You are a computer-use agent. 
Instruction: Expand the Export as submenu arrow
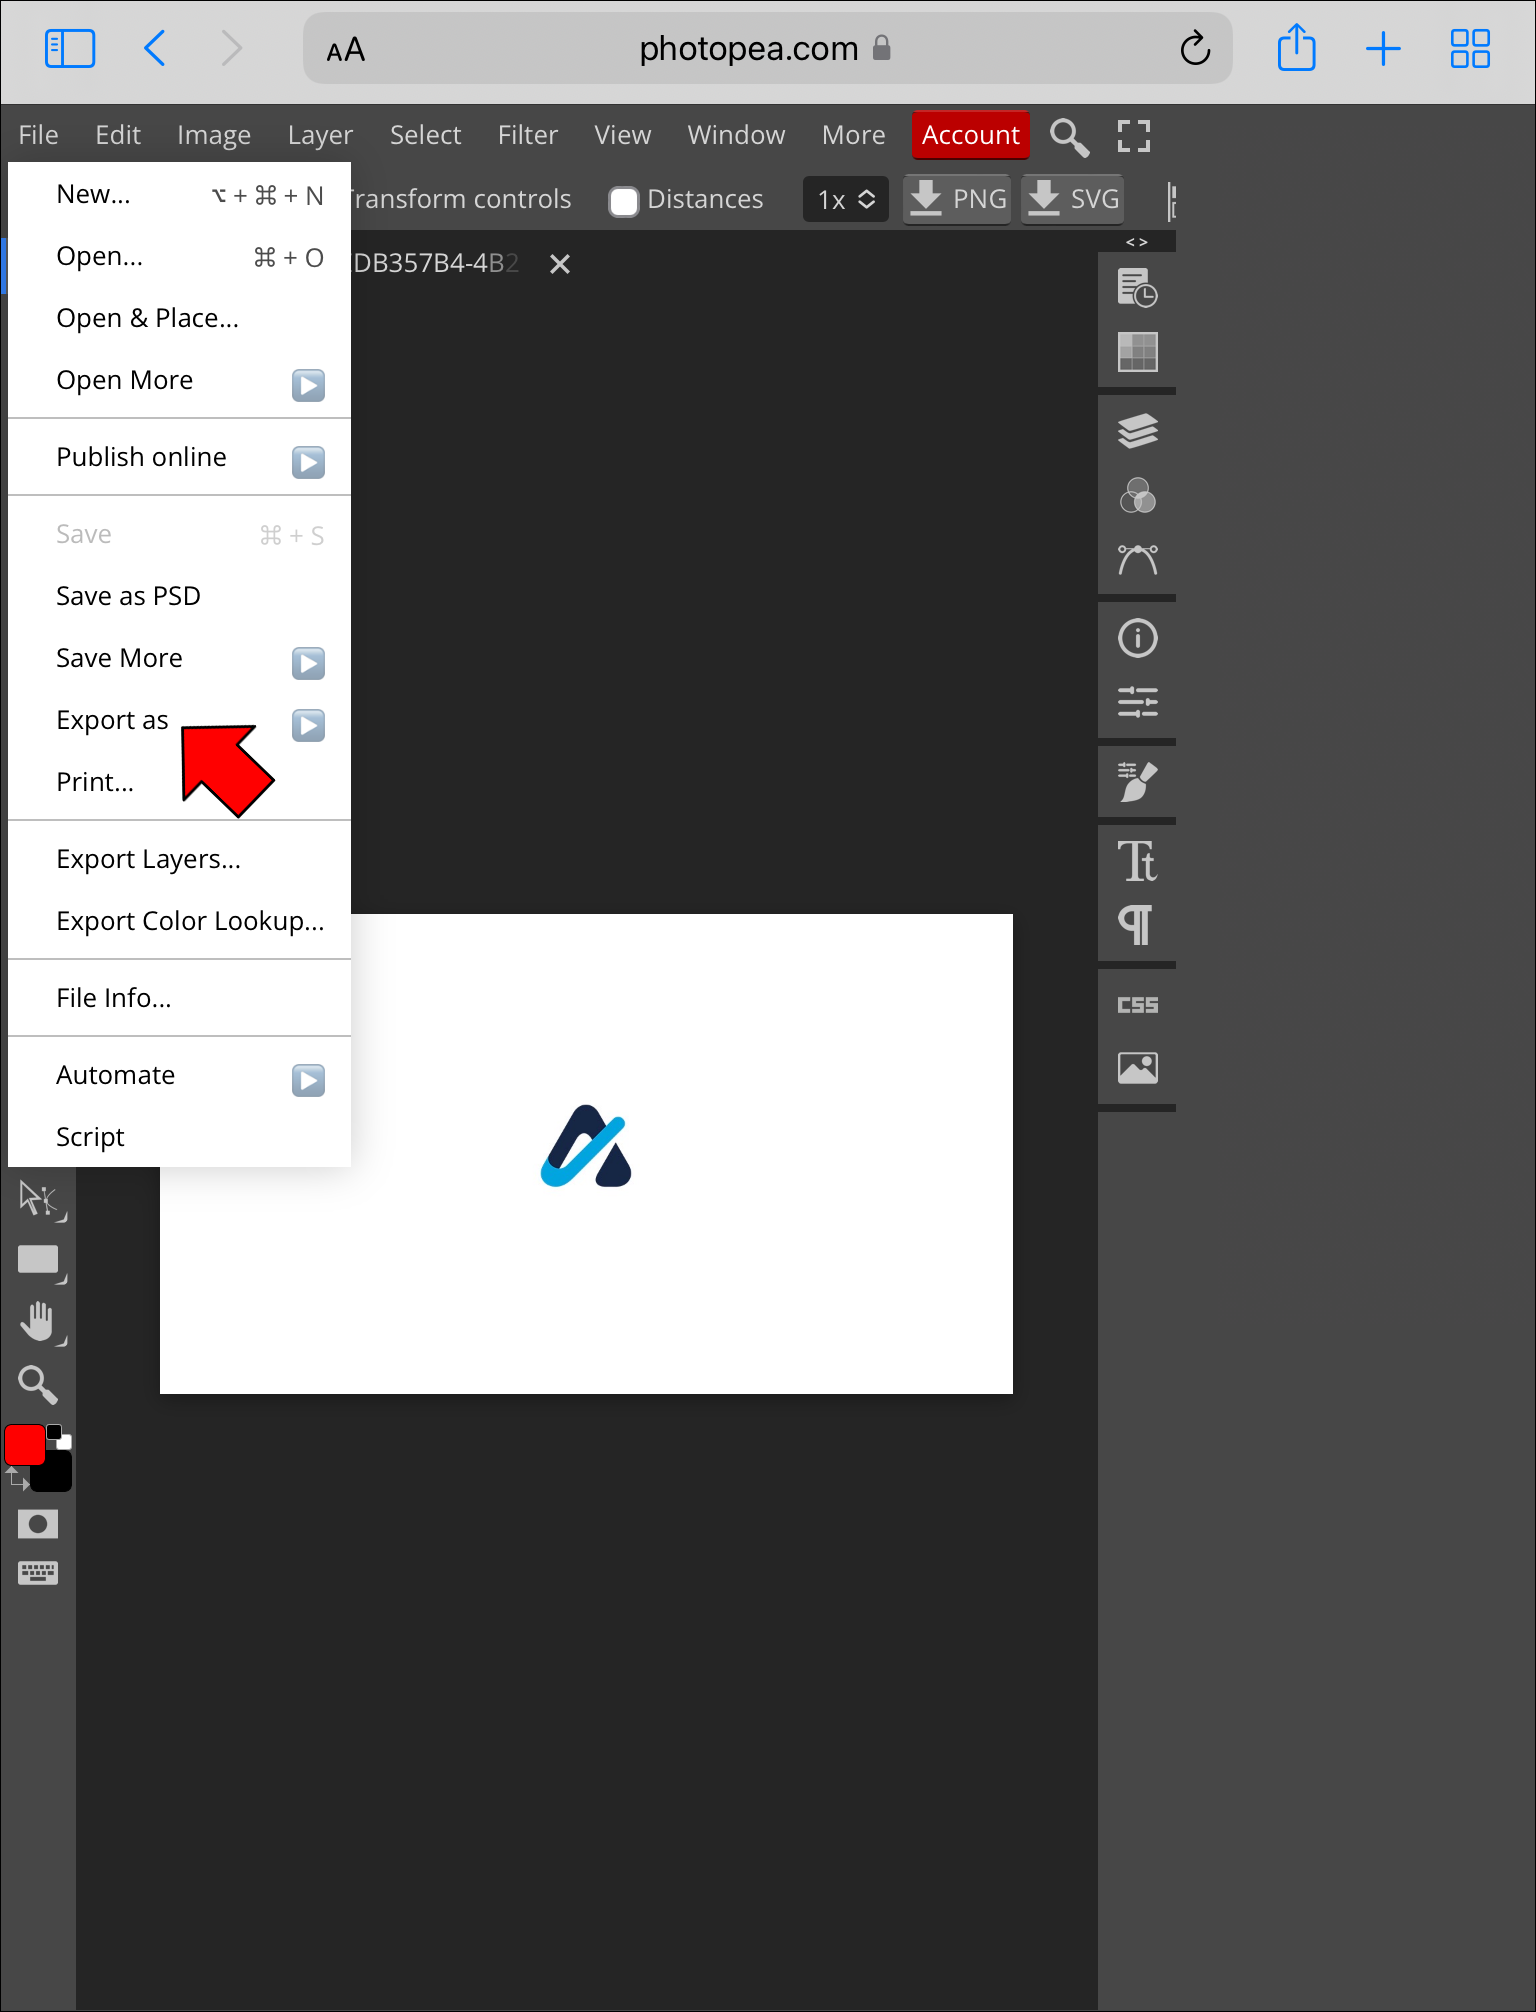pyautogui.click(x=308, y=725)
